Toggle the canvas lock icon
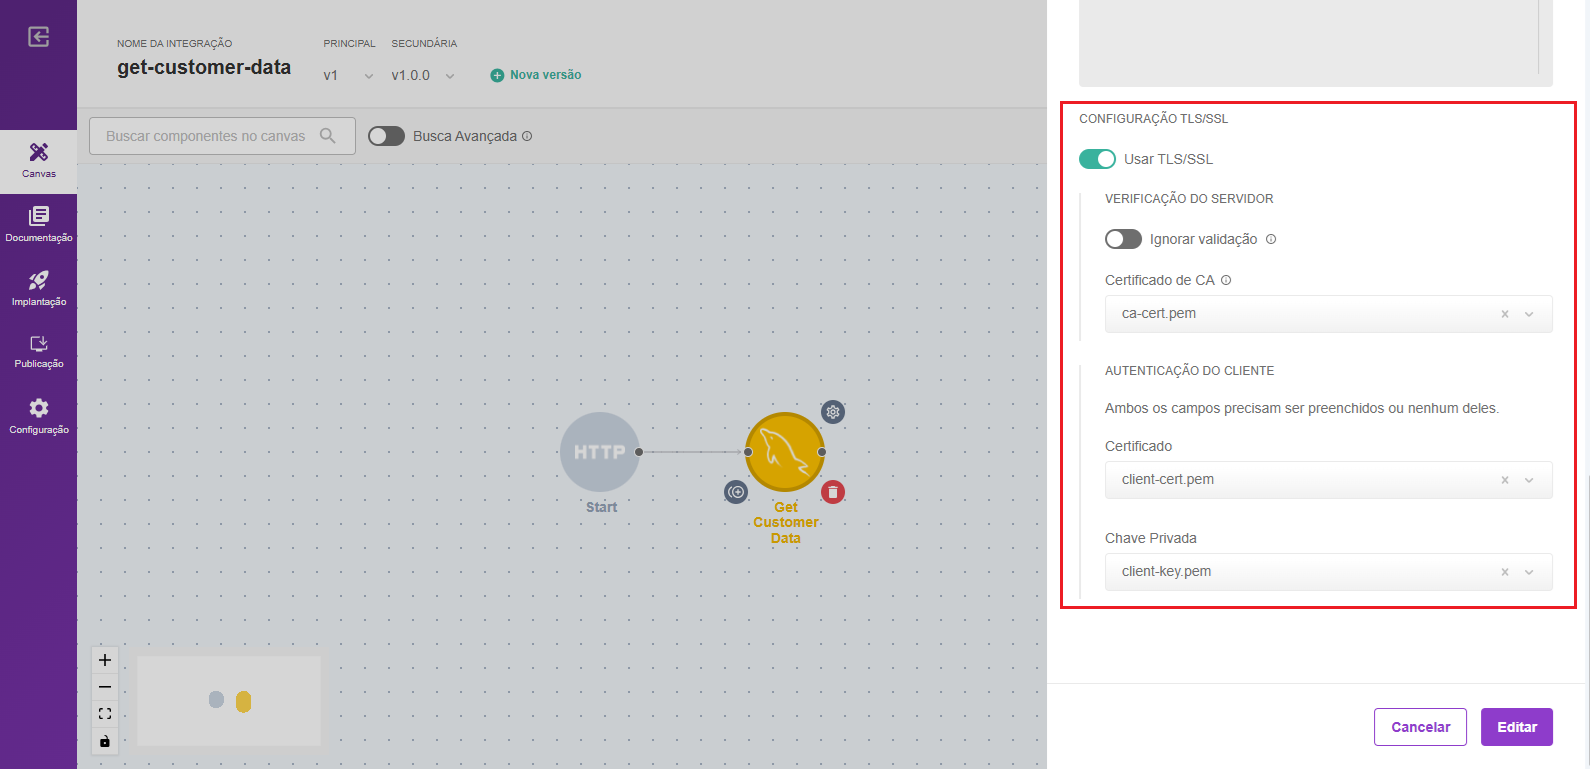Viewport: 1590px width, 769px height. pos(105,741)
